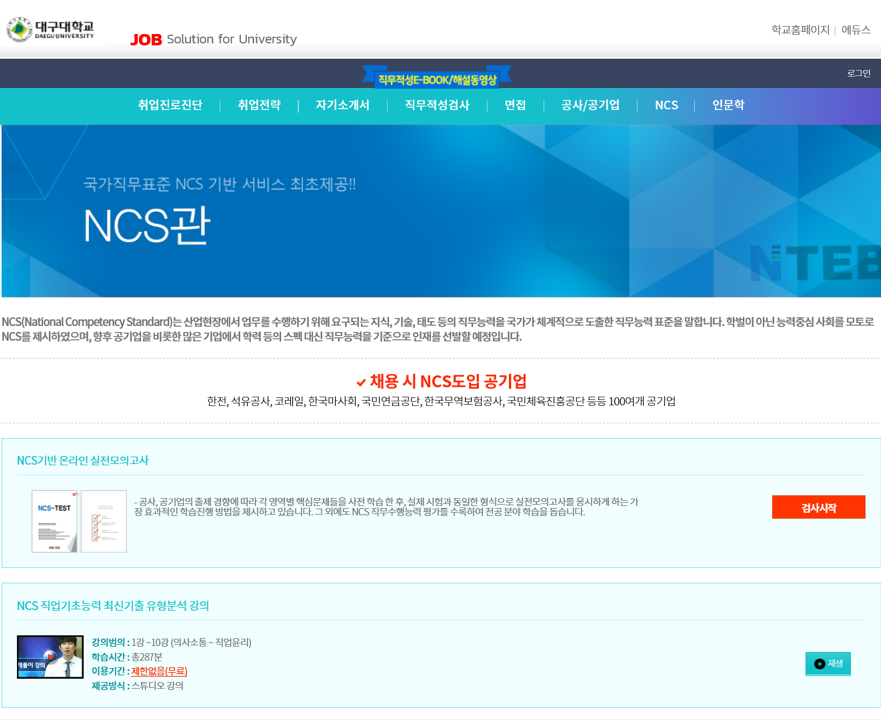
Task: Start test with 검사시작 button
Action: 818,507
